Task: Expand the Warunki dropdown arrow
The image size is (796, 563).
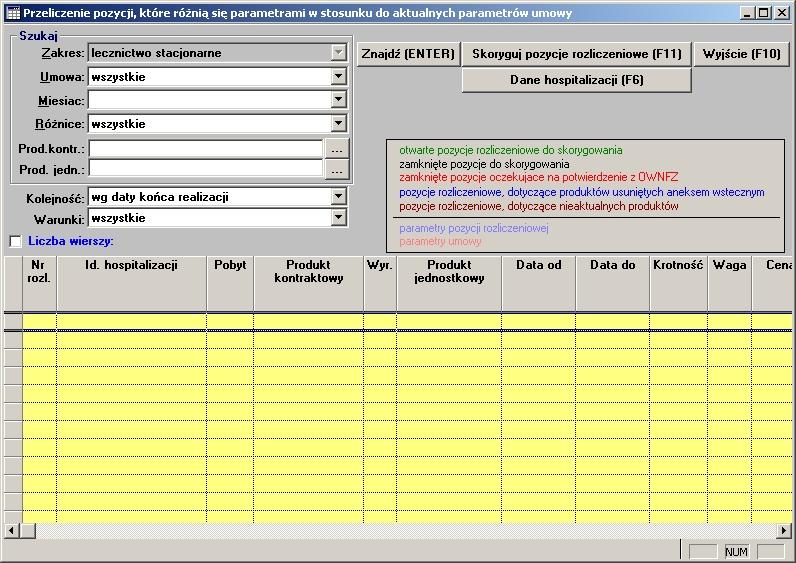Action: [x=339, y=218]
